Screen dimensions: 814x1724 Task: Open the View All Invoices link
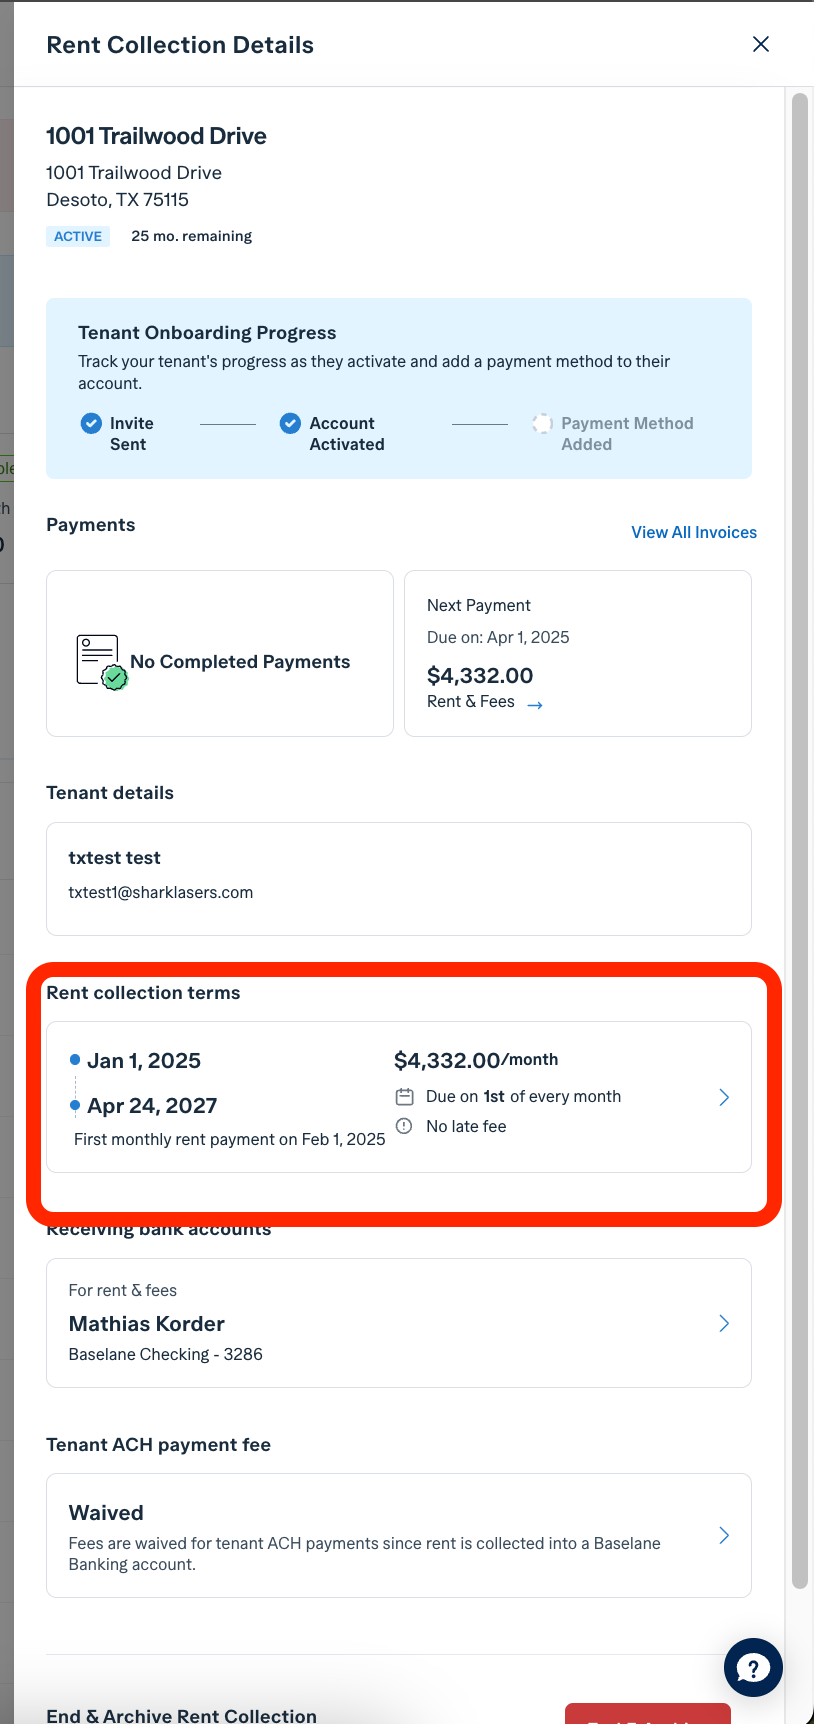click(694, 532)
